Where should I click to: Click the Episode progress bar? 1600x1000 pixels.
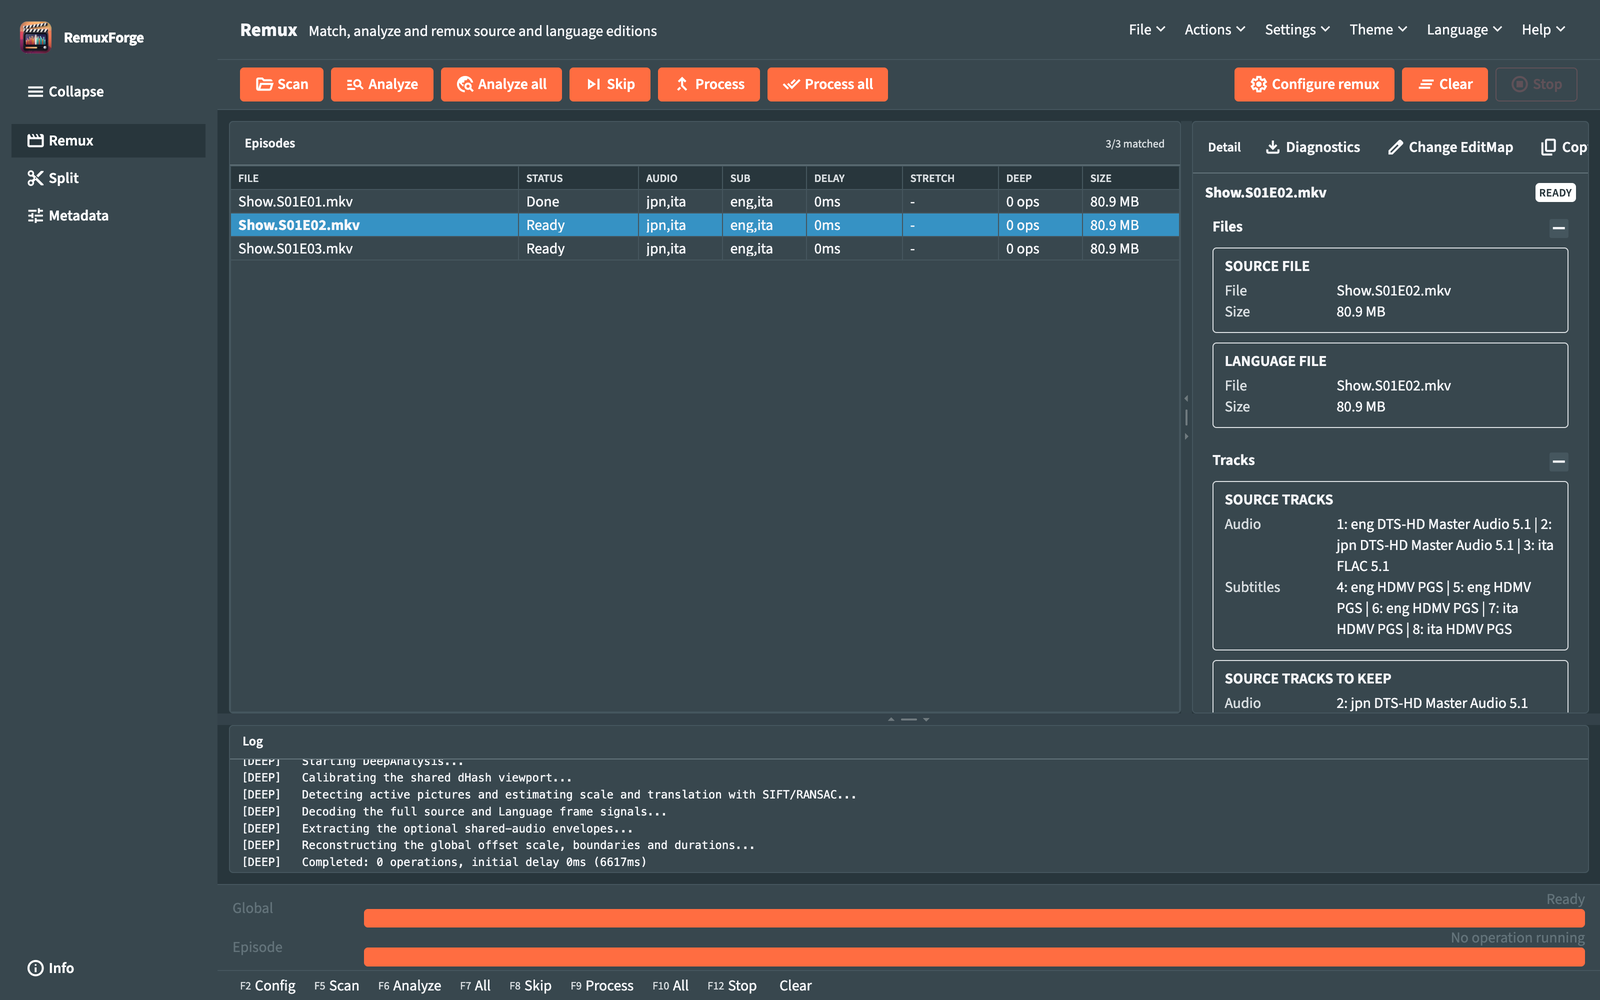(974, 957)
